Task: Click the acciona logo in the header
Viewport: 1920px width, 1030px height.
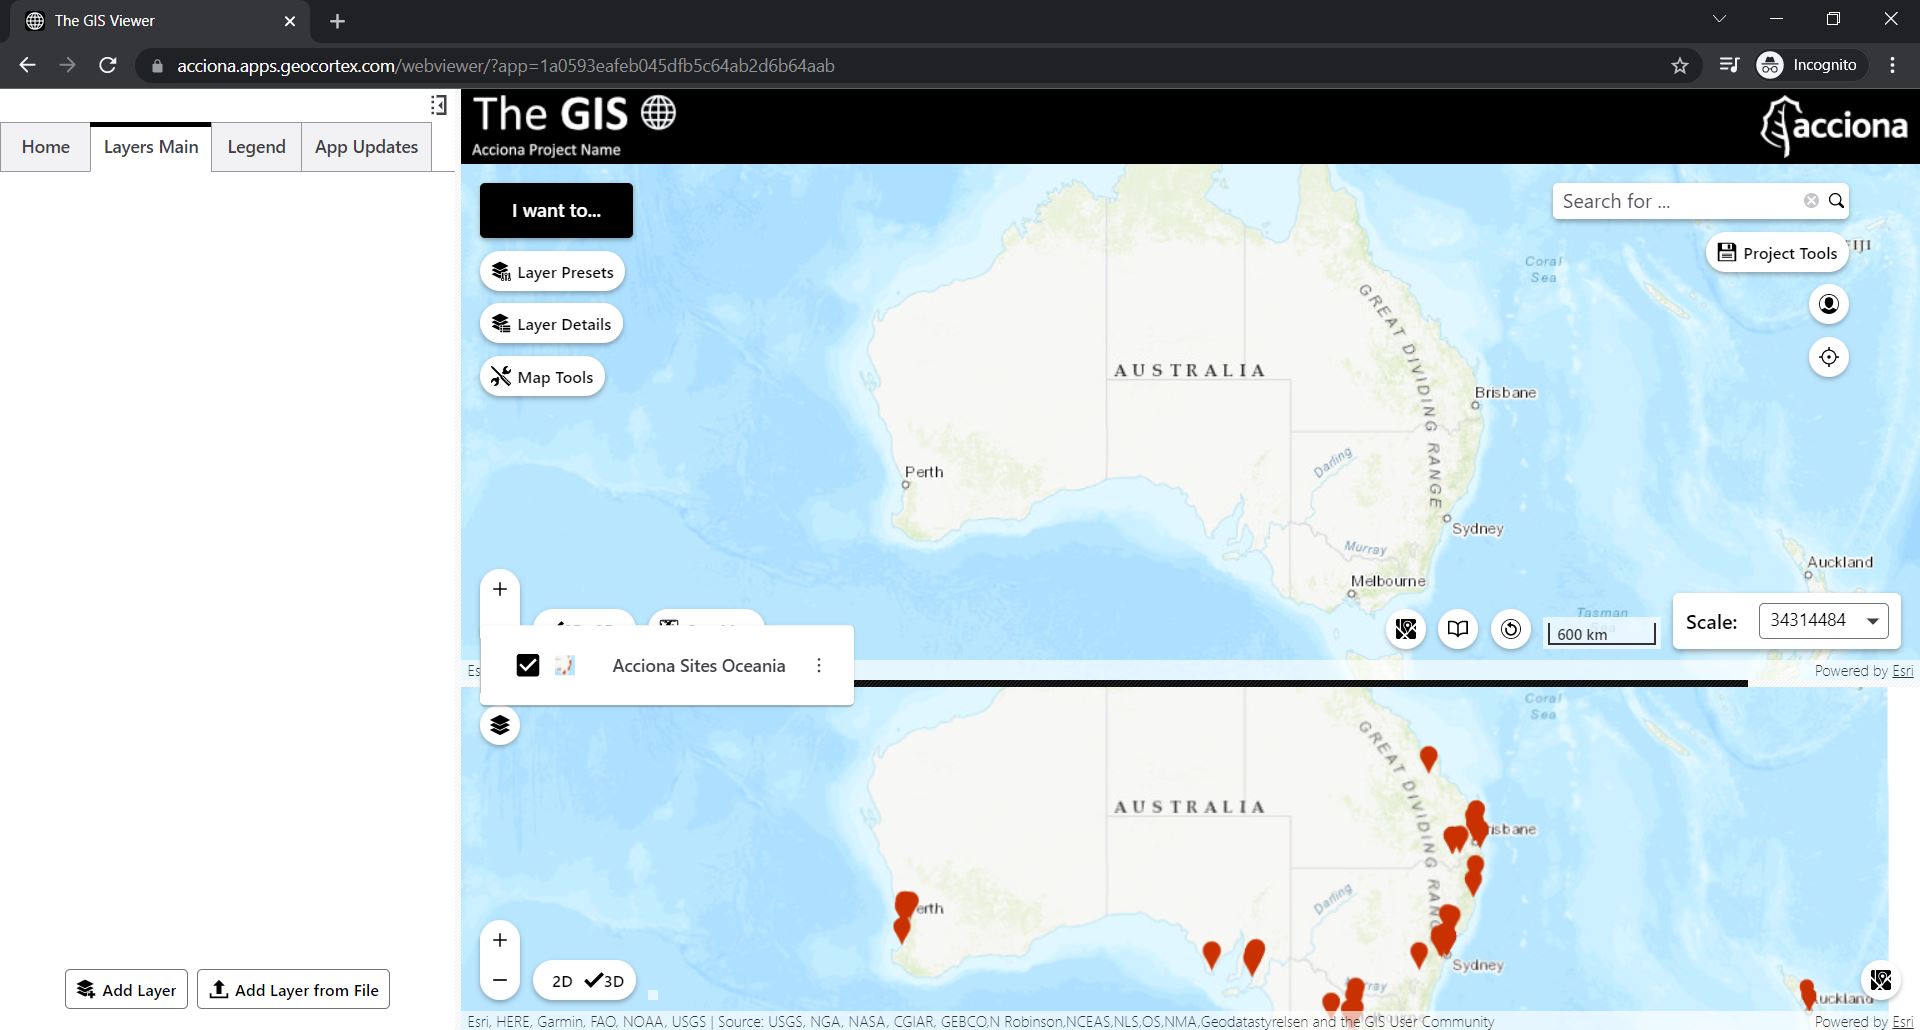Action: tap(1834, 126)
